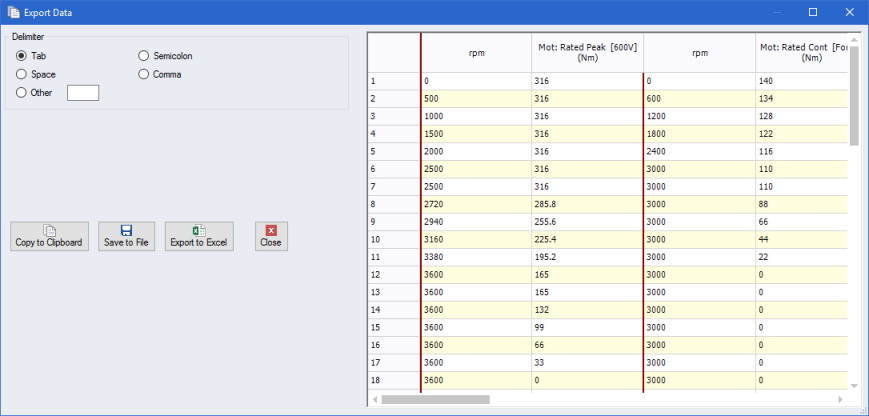Click the horizontal scrollbar right arrow
869x416 pixels.
coord(841,399)
